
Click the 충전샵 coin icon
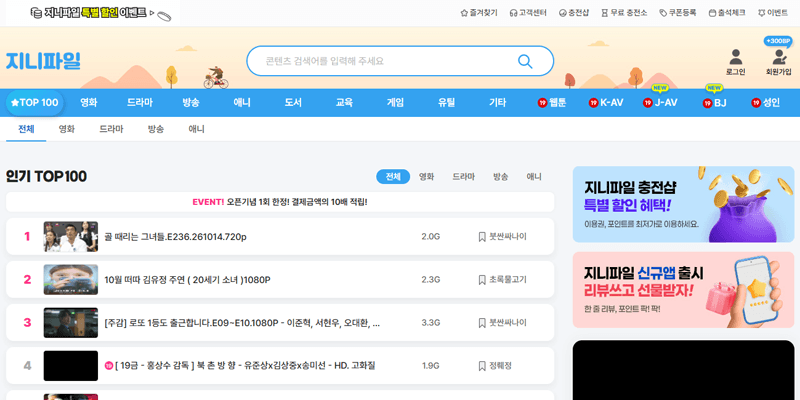(x=563, y=13)
